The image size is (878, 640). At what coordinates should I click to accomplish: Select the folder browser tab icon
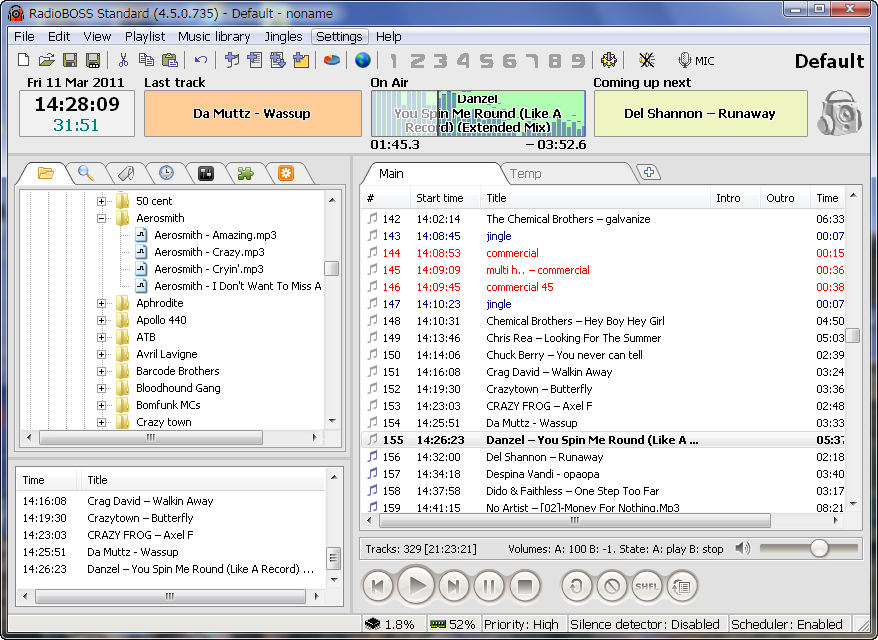(x=46, y=173)
